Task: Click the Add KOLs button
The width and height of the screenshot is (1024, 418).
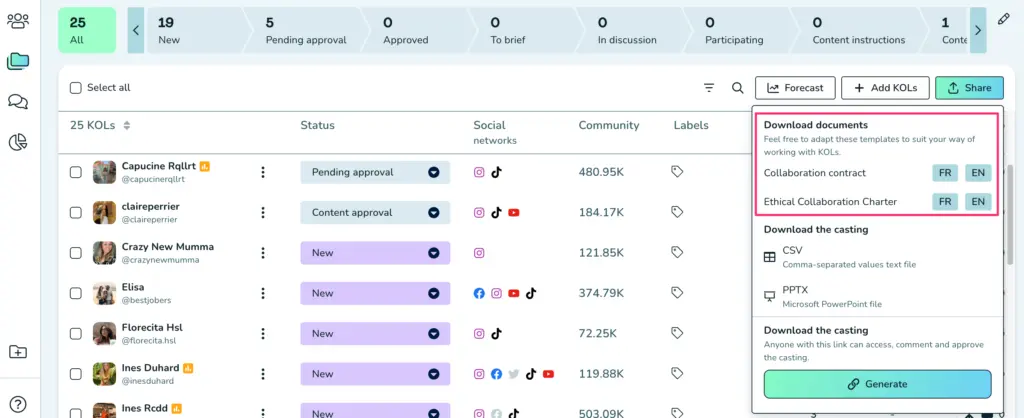Action: [885, 88]
